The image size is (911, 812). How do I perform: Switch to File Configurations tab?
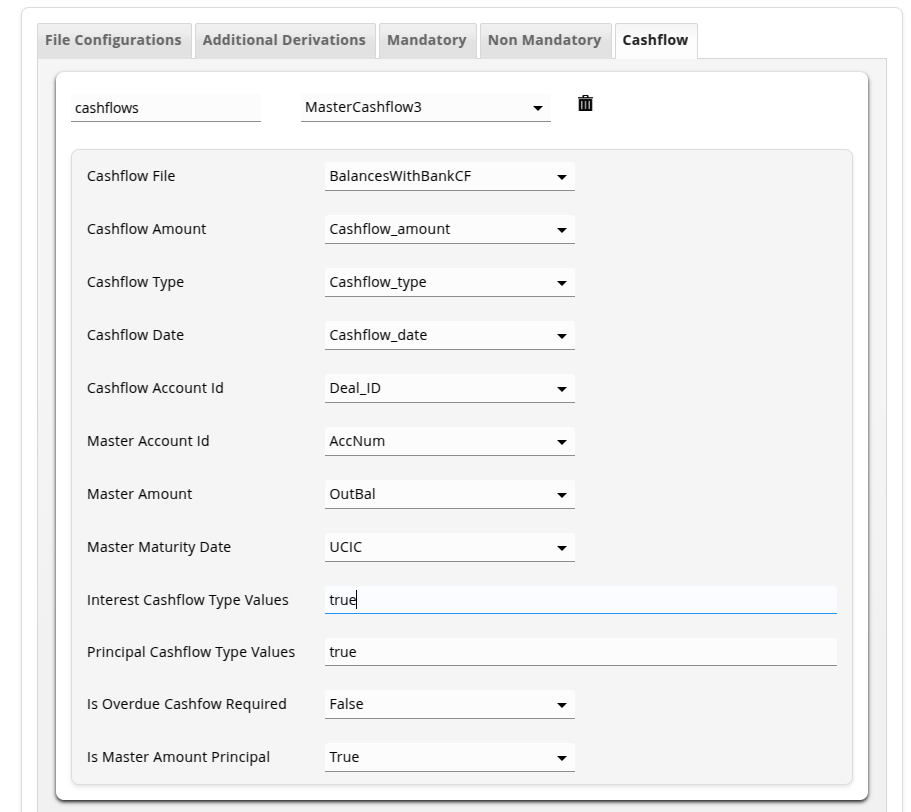114,40
